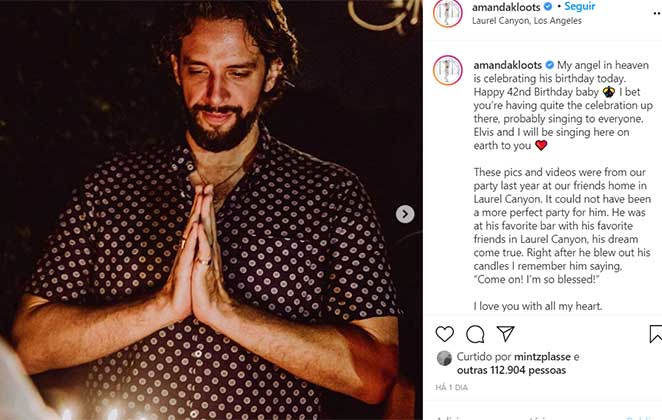Click the verified badge in the post header
662x420 pixels.
click(548, 7)
